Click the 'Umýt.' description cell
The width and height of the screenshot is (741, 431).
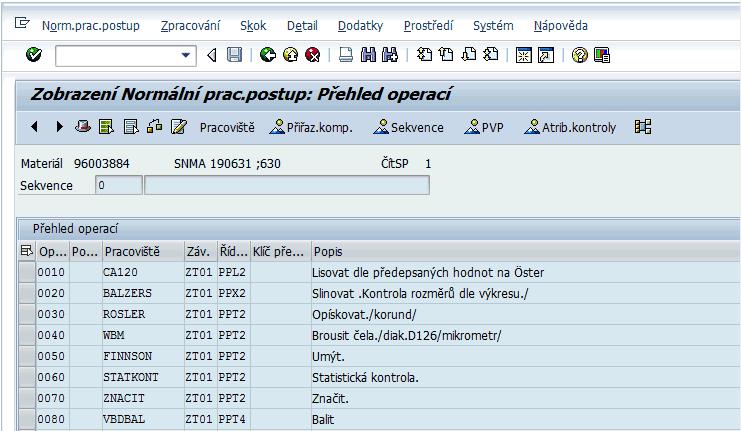[525, 356]
